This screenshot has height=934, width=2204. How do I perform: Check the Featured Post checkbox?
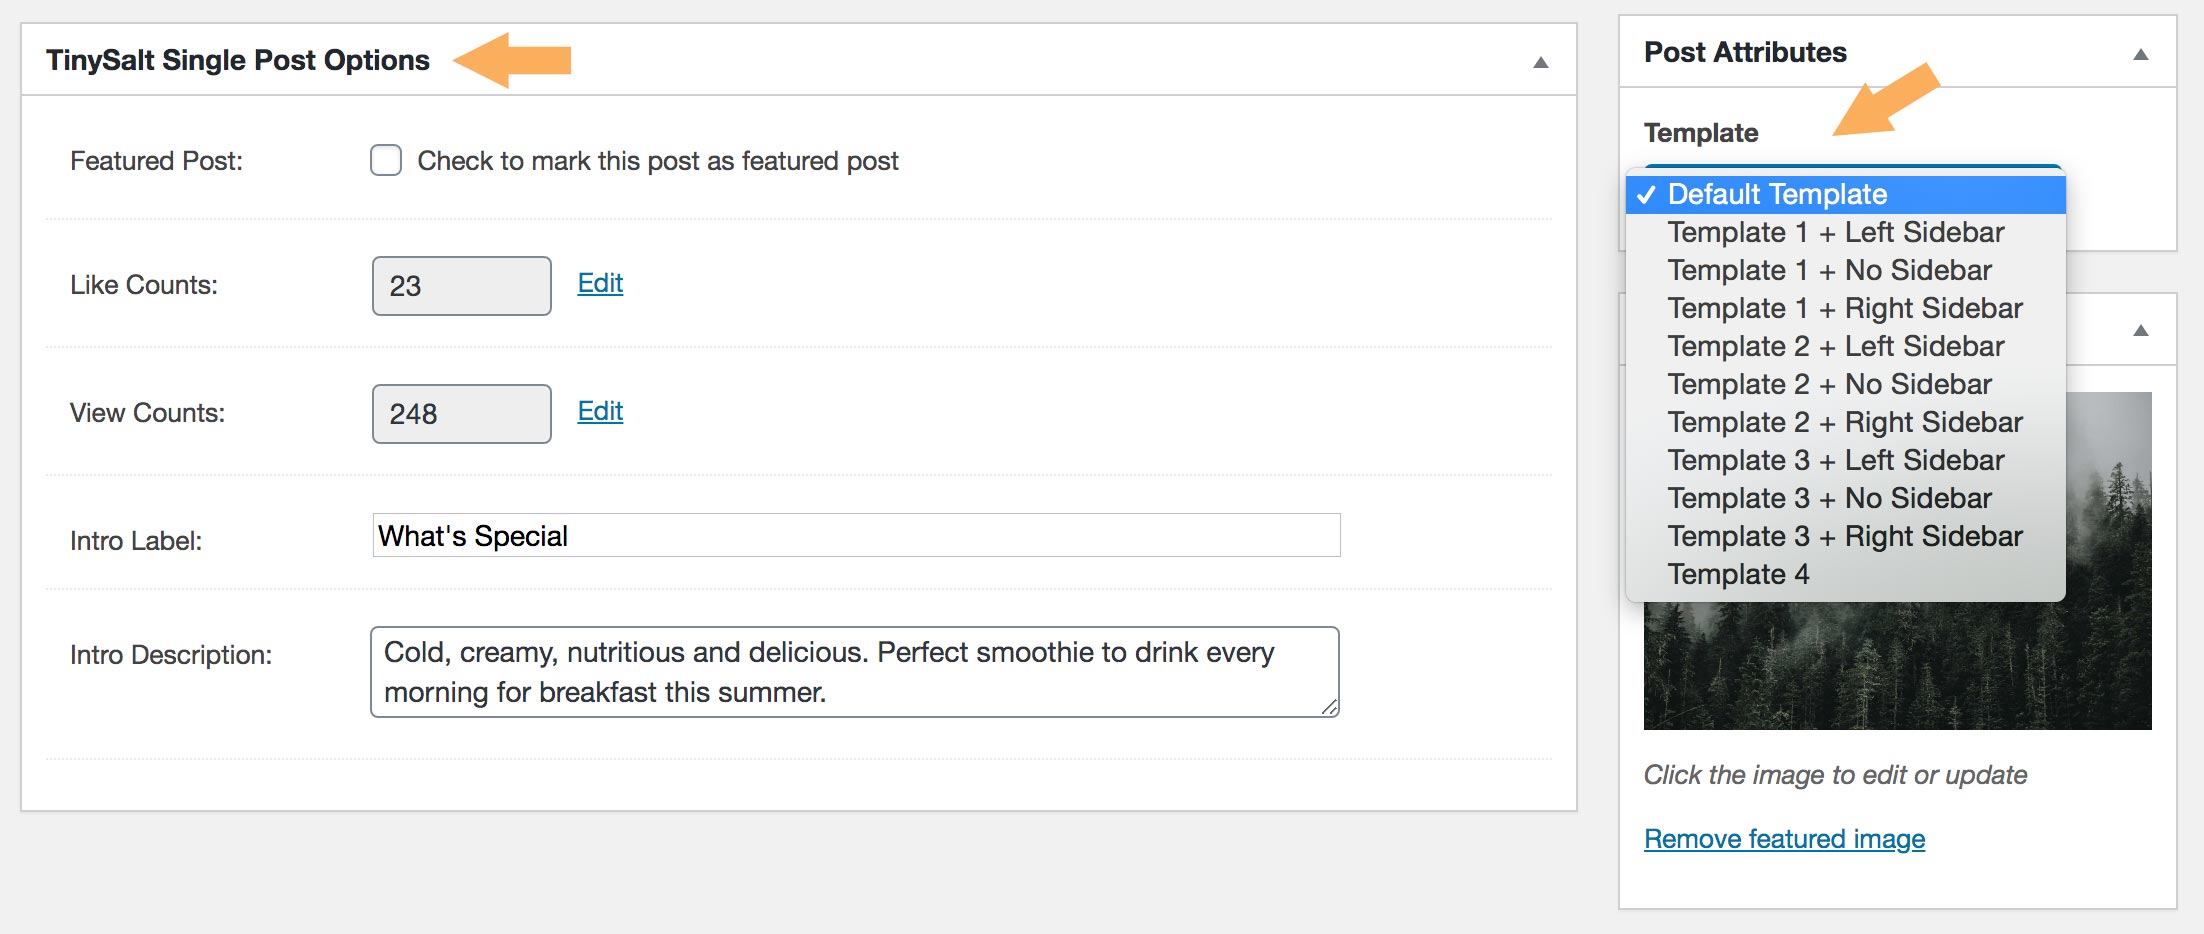click(384, 160)
